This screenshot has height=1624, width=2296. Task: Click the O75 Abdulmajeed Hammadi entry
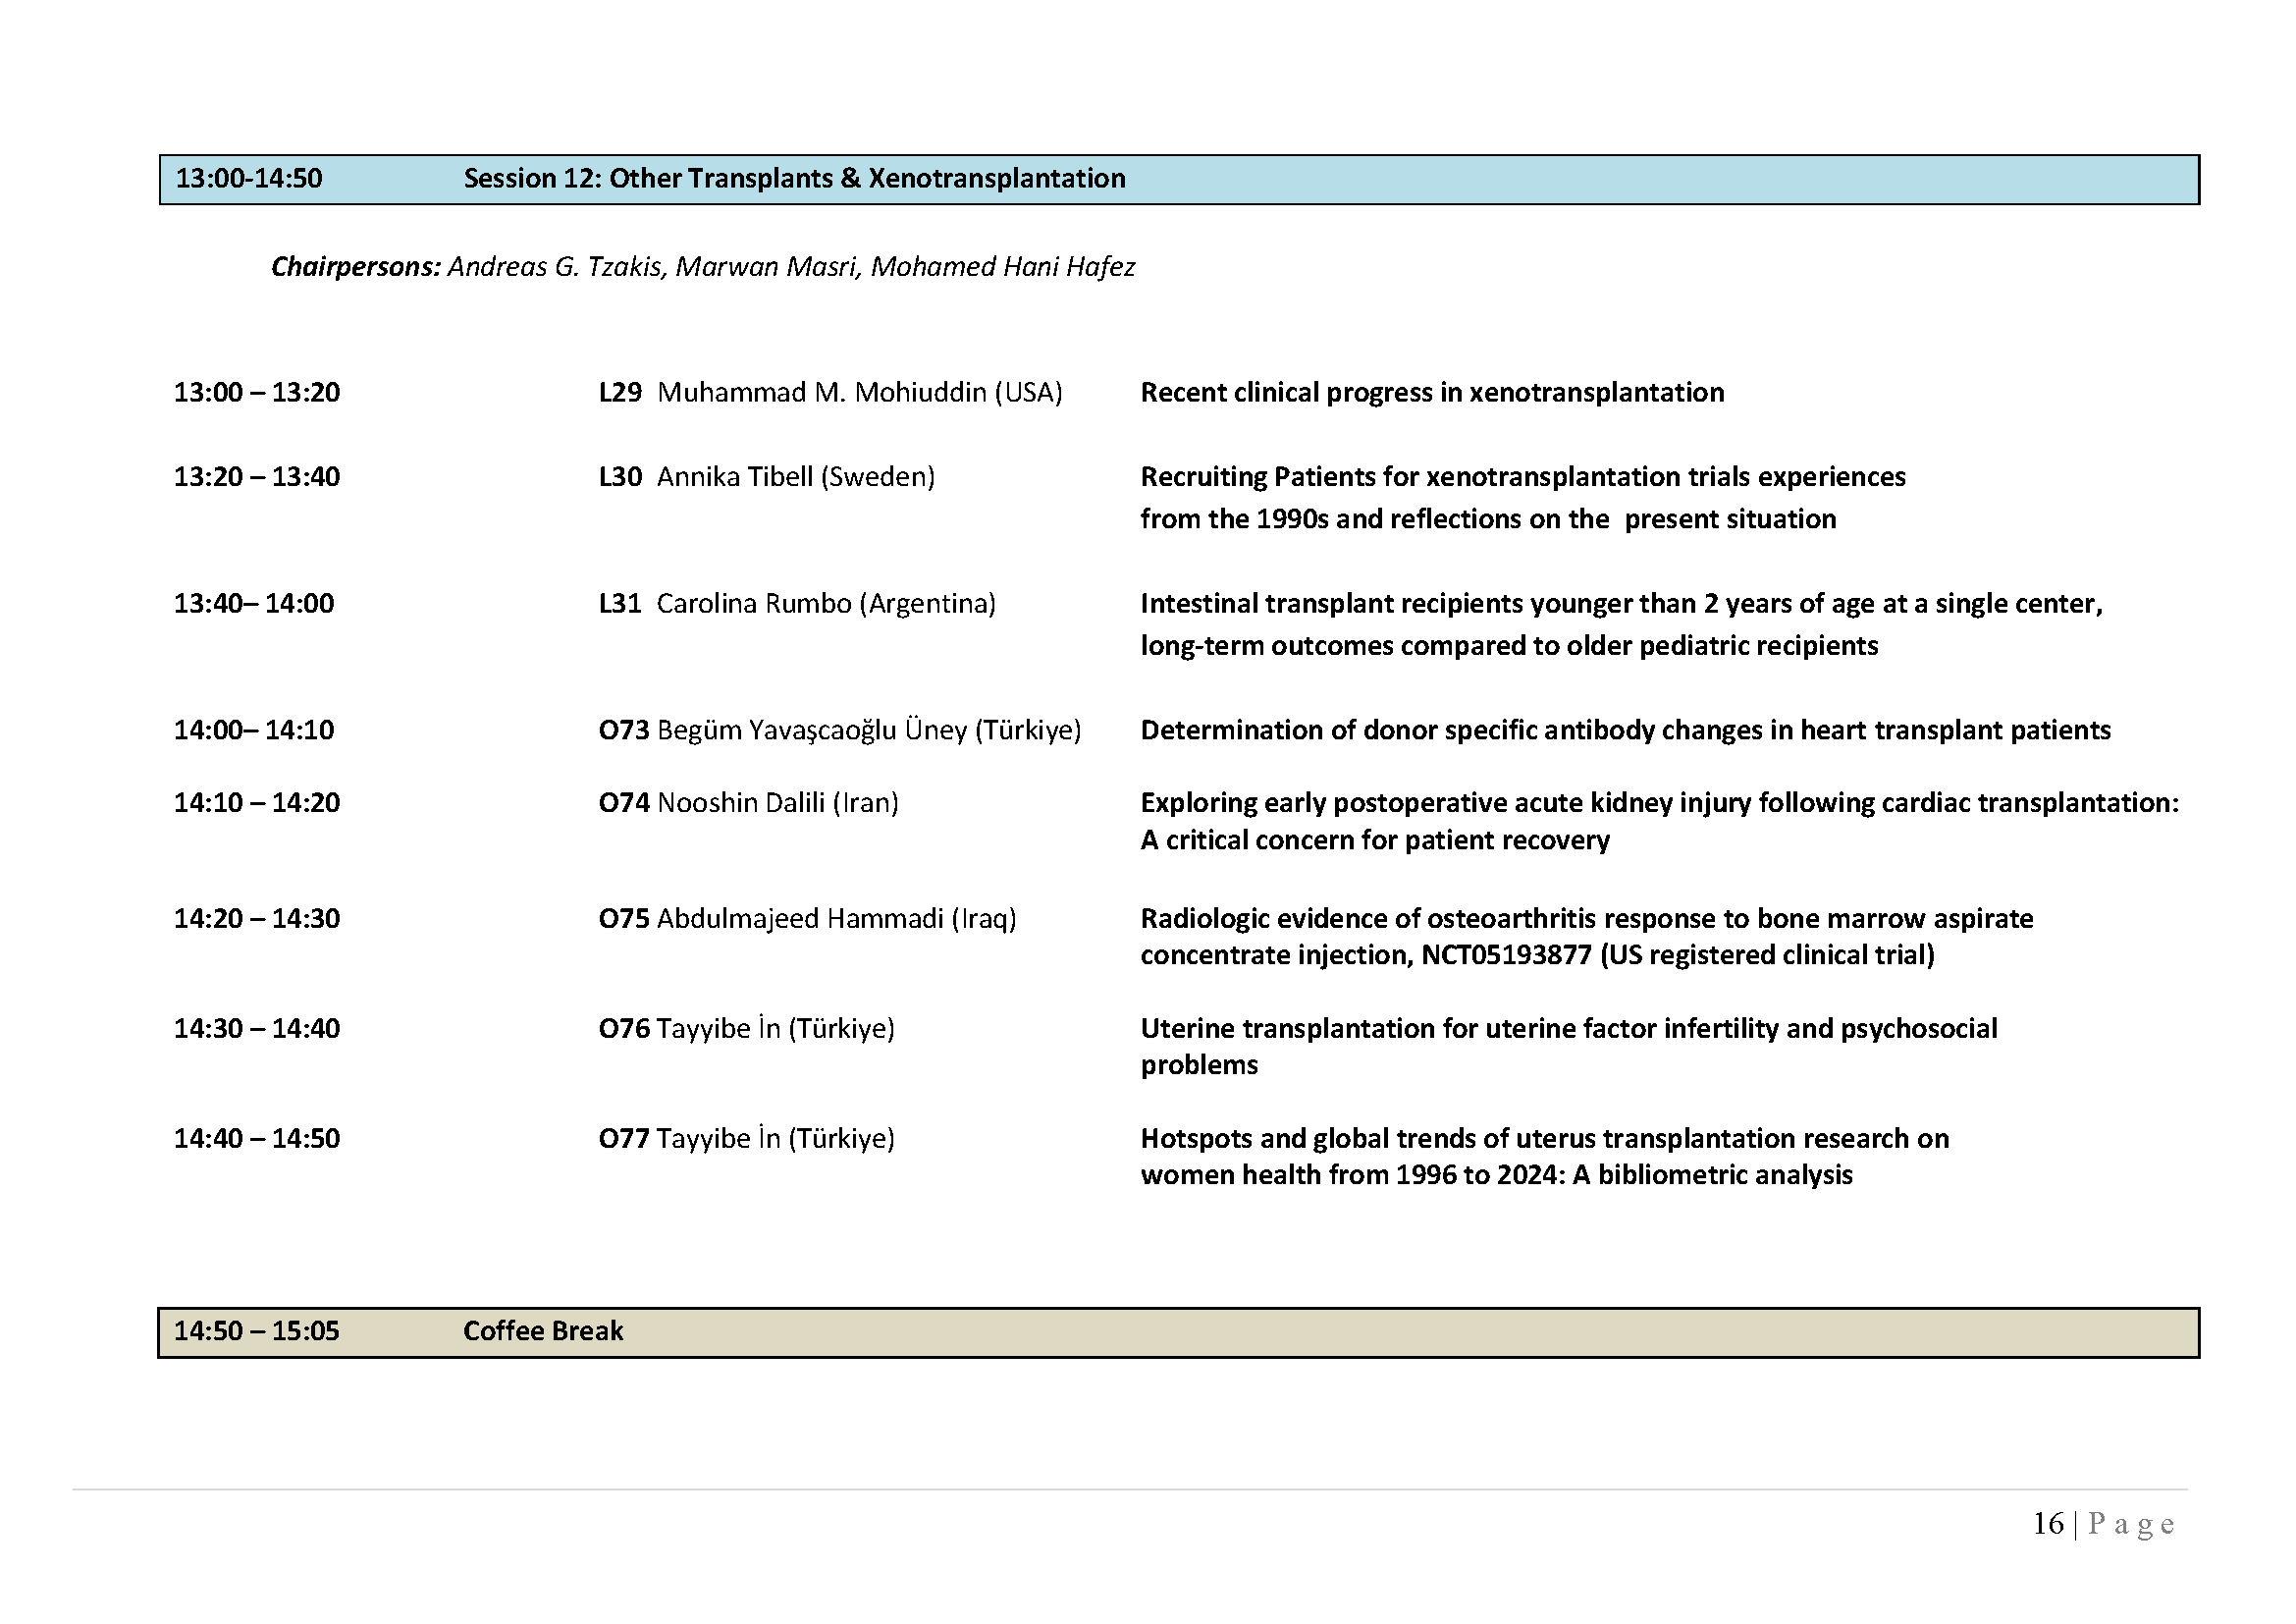click(807, 919)
